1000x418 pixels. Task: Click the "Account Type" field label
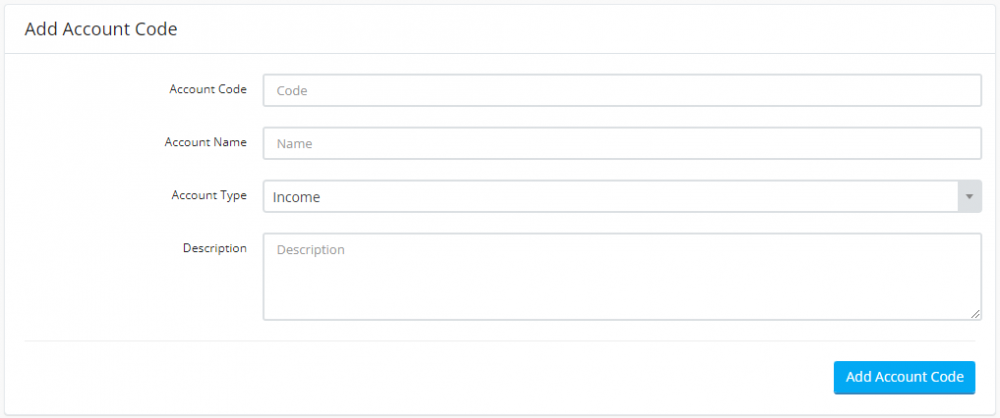click(x=209, y=195)
